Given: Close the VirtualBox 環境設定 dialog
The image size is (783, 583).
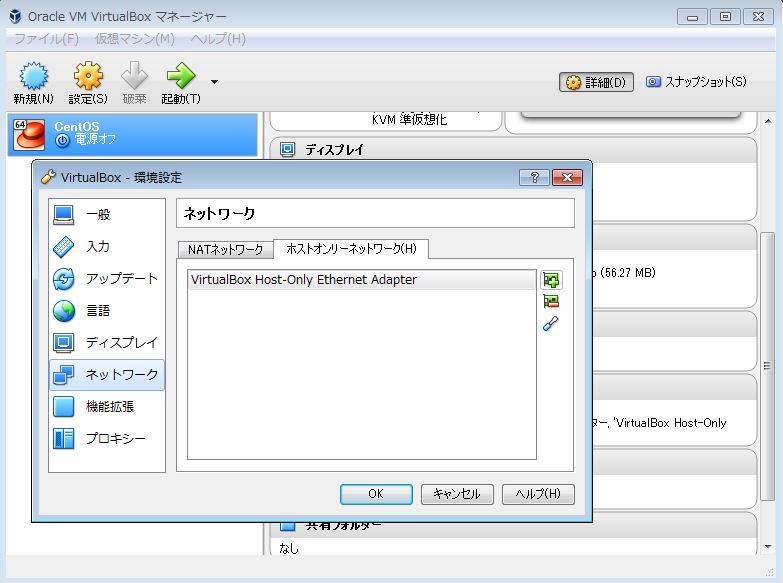Looking at the screenshot, I should [x=567, y=177].
